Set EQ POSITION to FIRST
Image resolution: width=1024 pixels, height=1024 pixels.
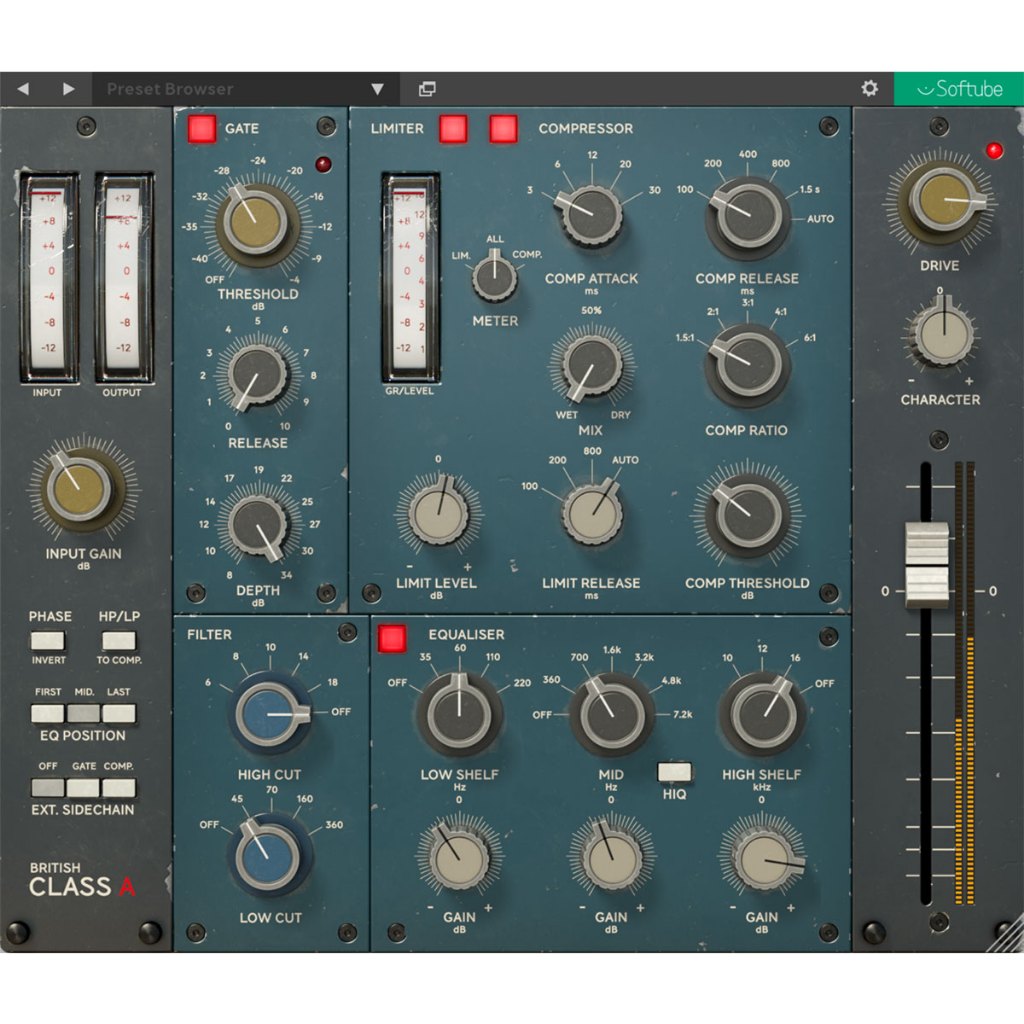47,714
